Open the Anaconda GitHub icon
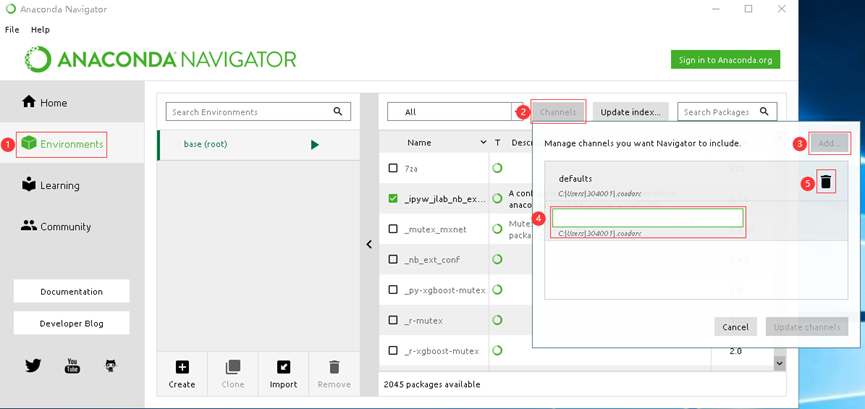 point(111,365)
